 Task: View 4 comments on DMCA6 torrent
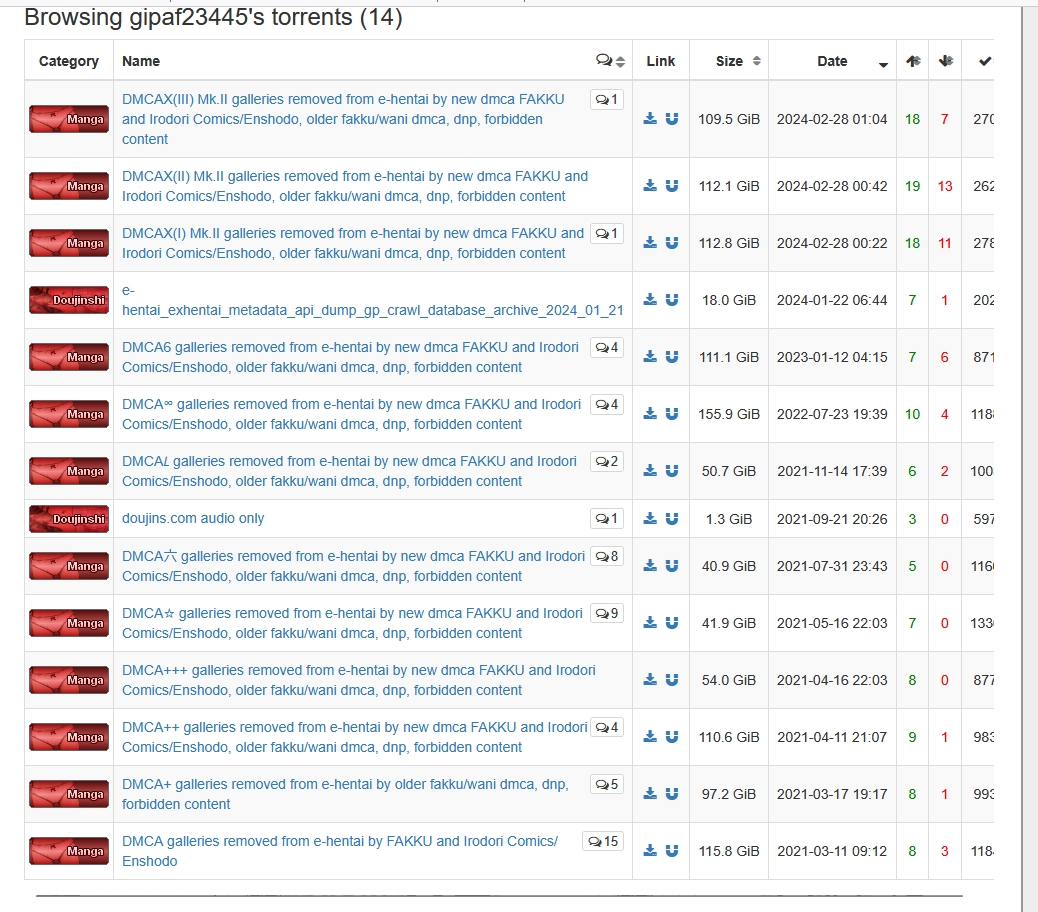click(x=607, y=347)
